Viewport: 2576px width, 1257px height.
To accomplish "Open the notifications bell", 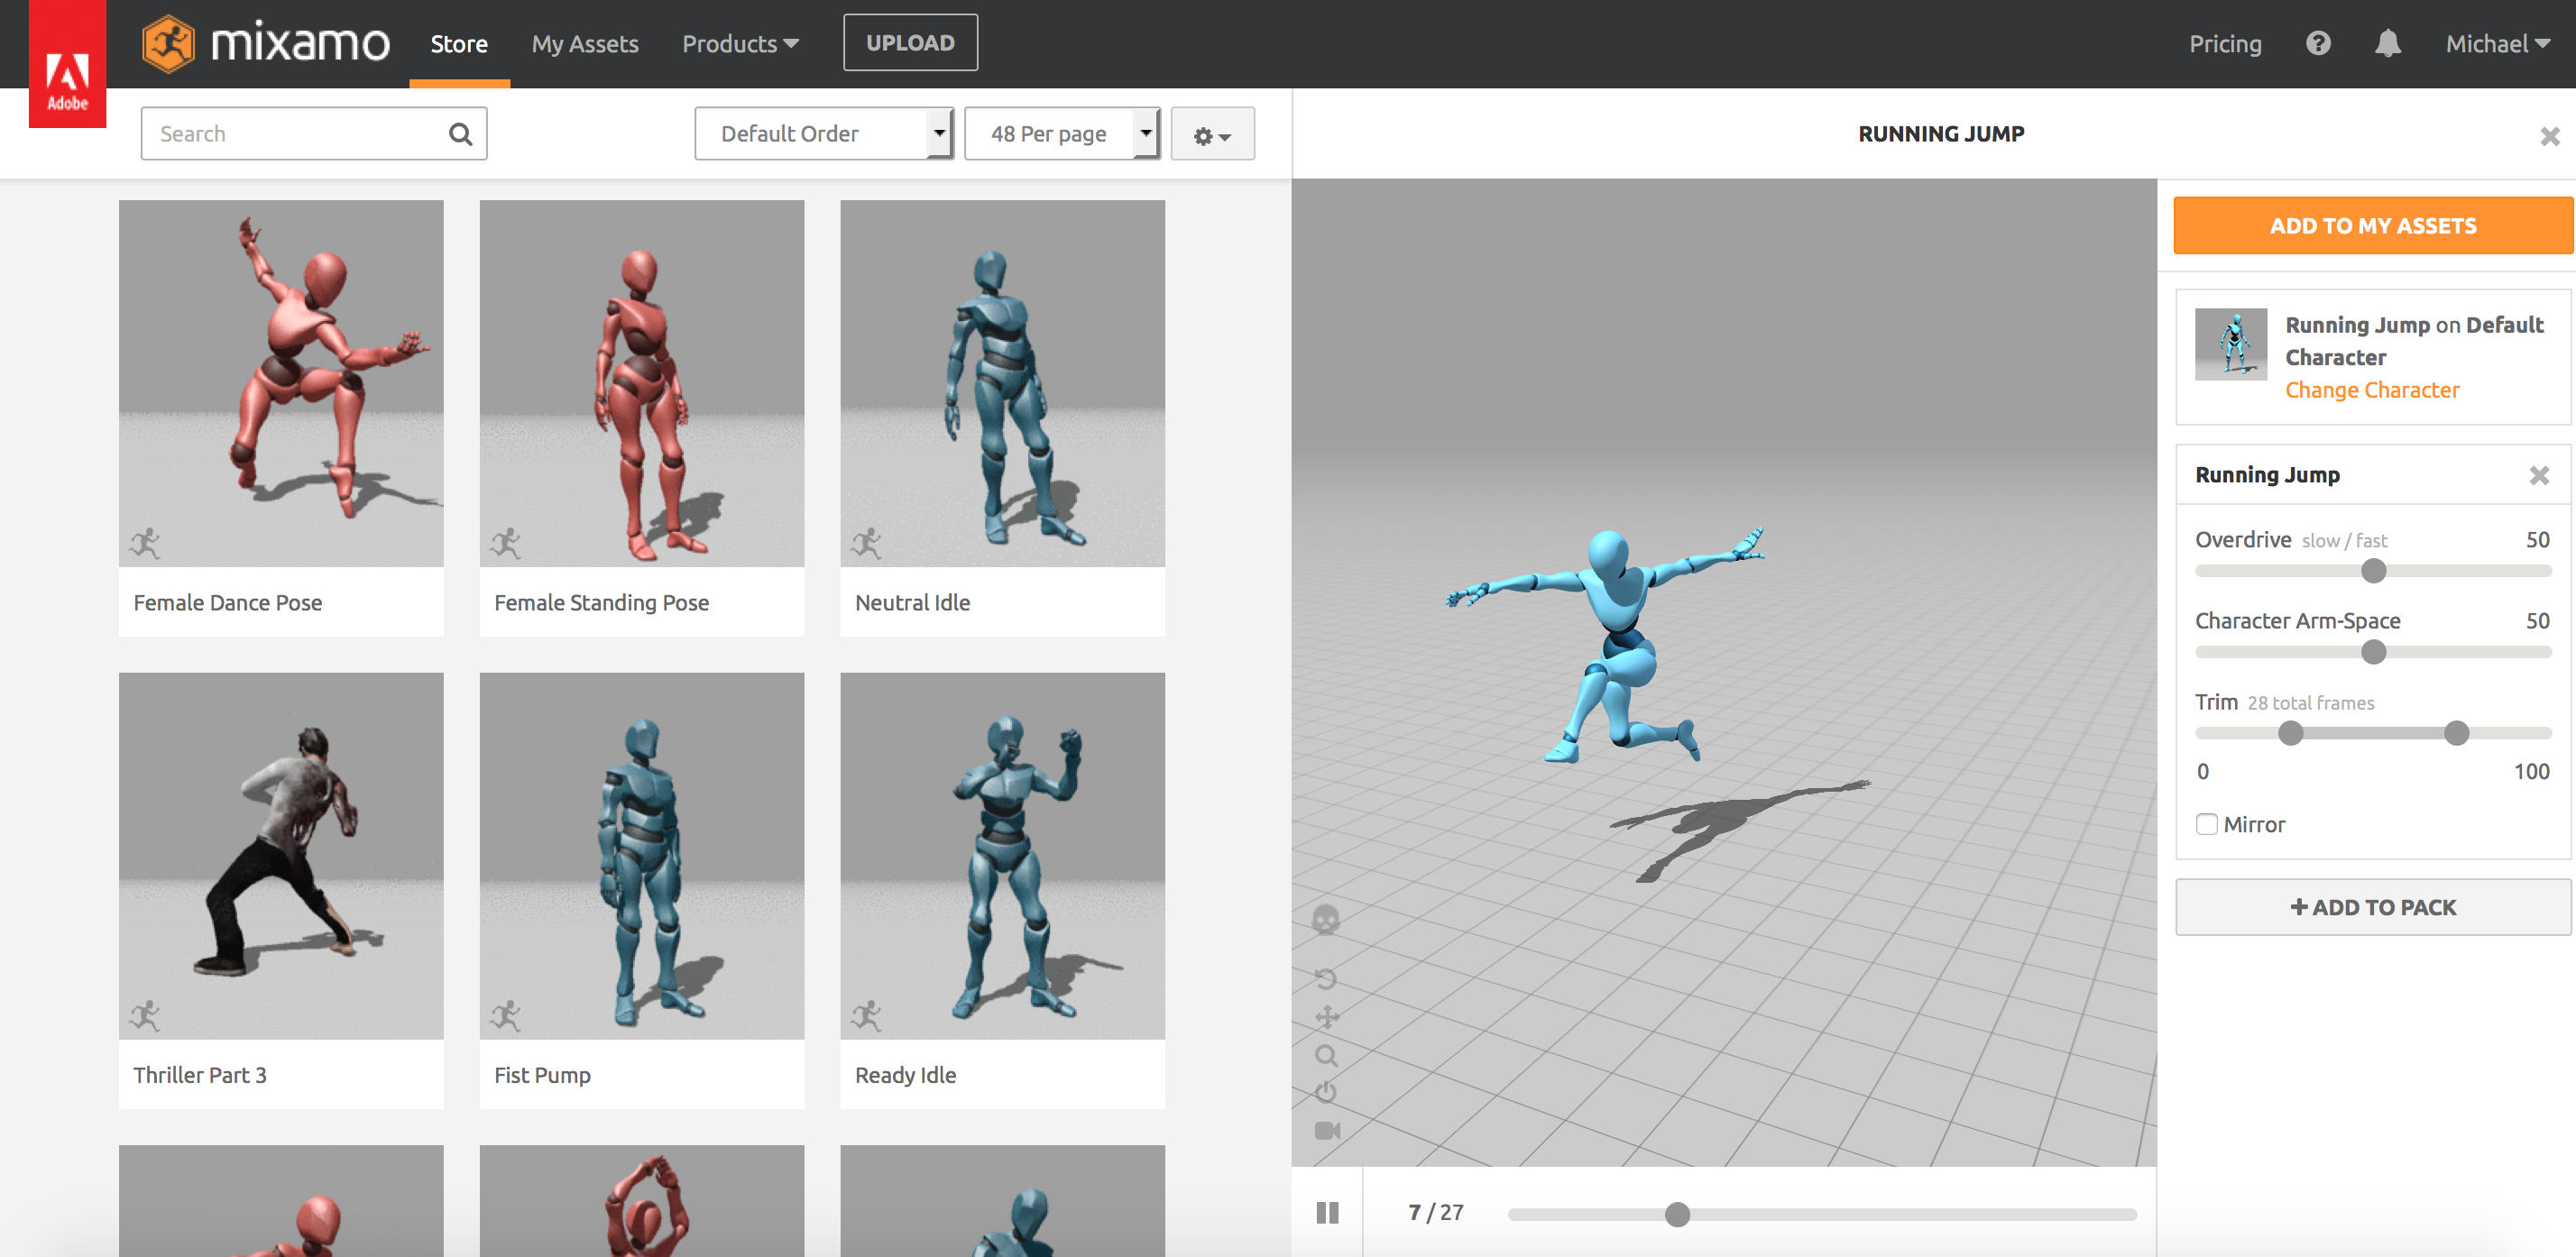I will (2388, 44).
